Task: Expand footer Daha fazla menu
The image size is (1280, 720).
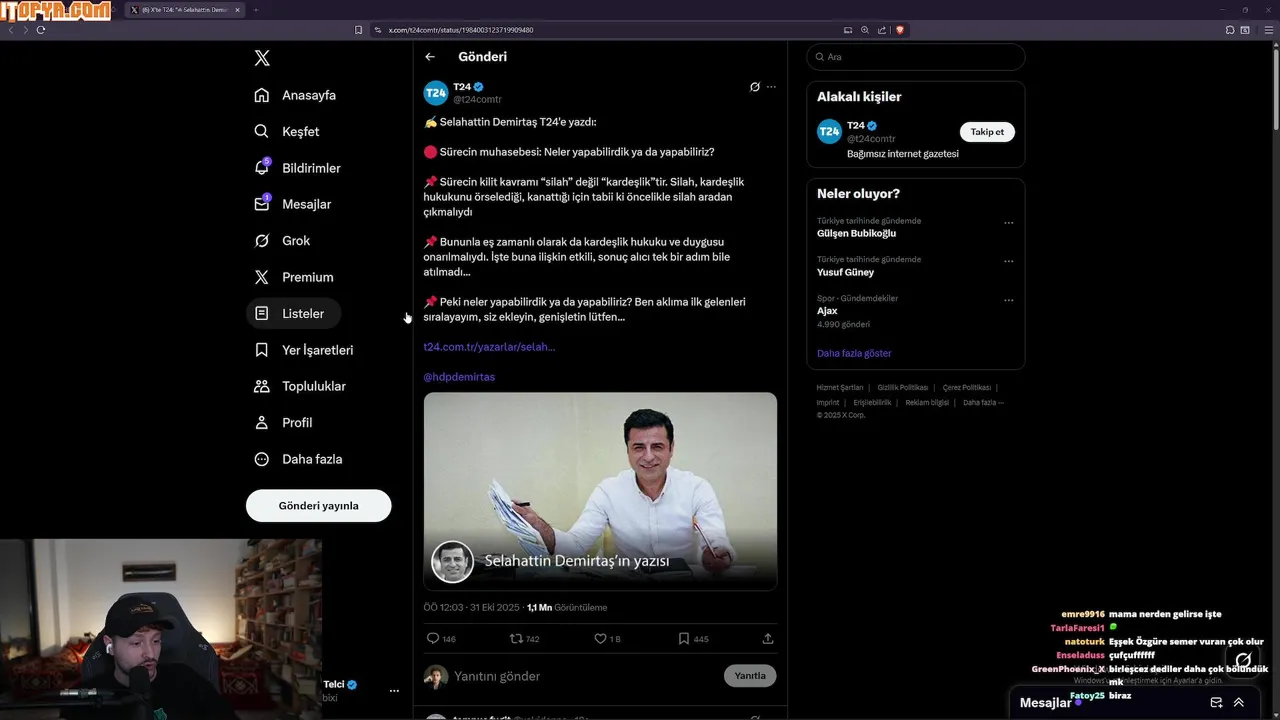Action: [x=983, y=403]
